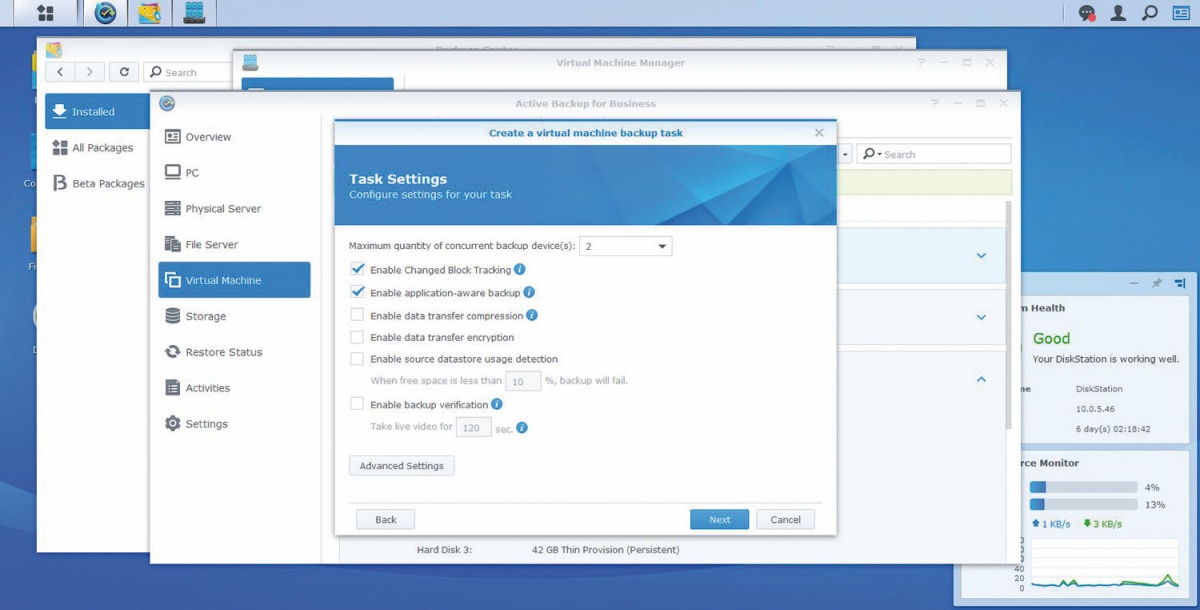The image size is (1200, 610).
Task: Switch to Package Center from the taskbar
Action: click(150, 13)
